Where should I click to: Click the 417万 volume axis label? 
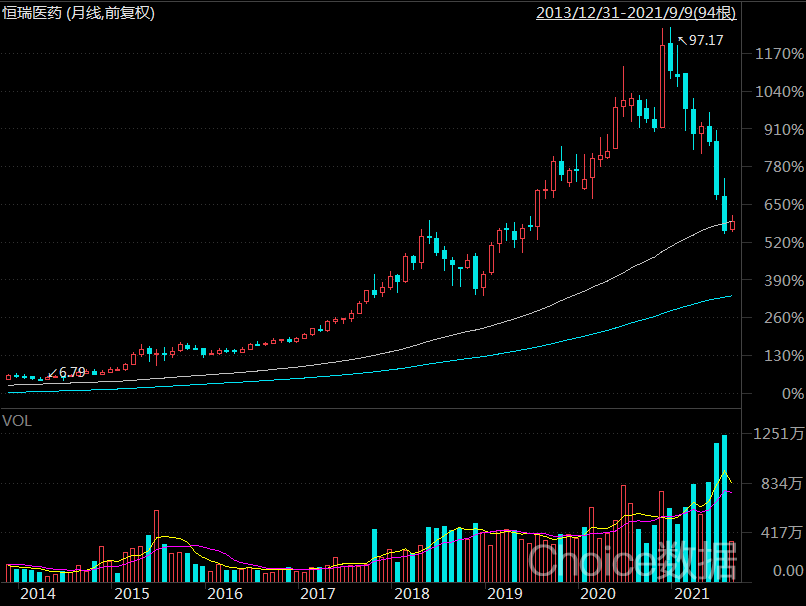tap(782, 532)
